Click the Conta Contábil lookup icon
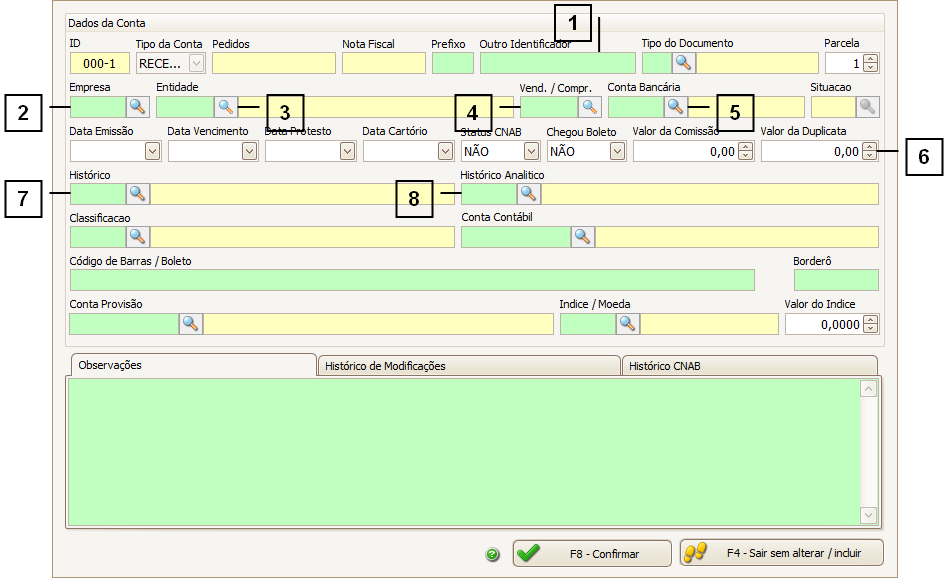Screen dimensions: 945x578 tap(582, 237)
